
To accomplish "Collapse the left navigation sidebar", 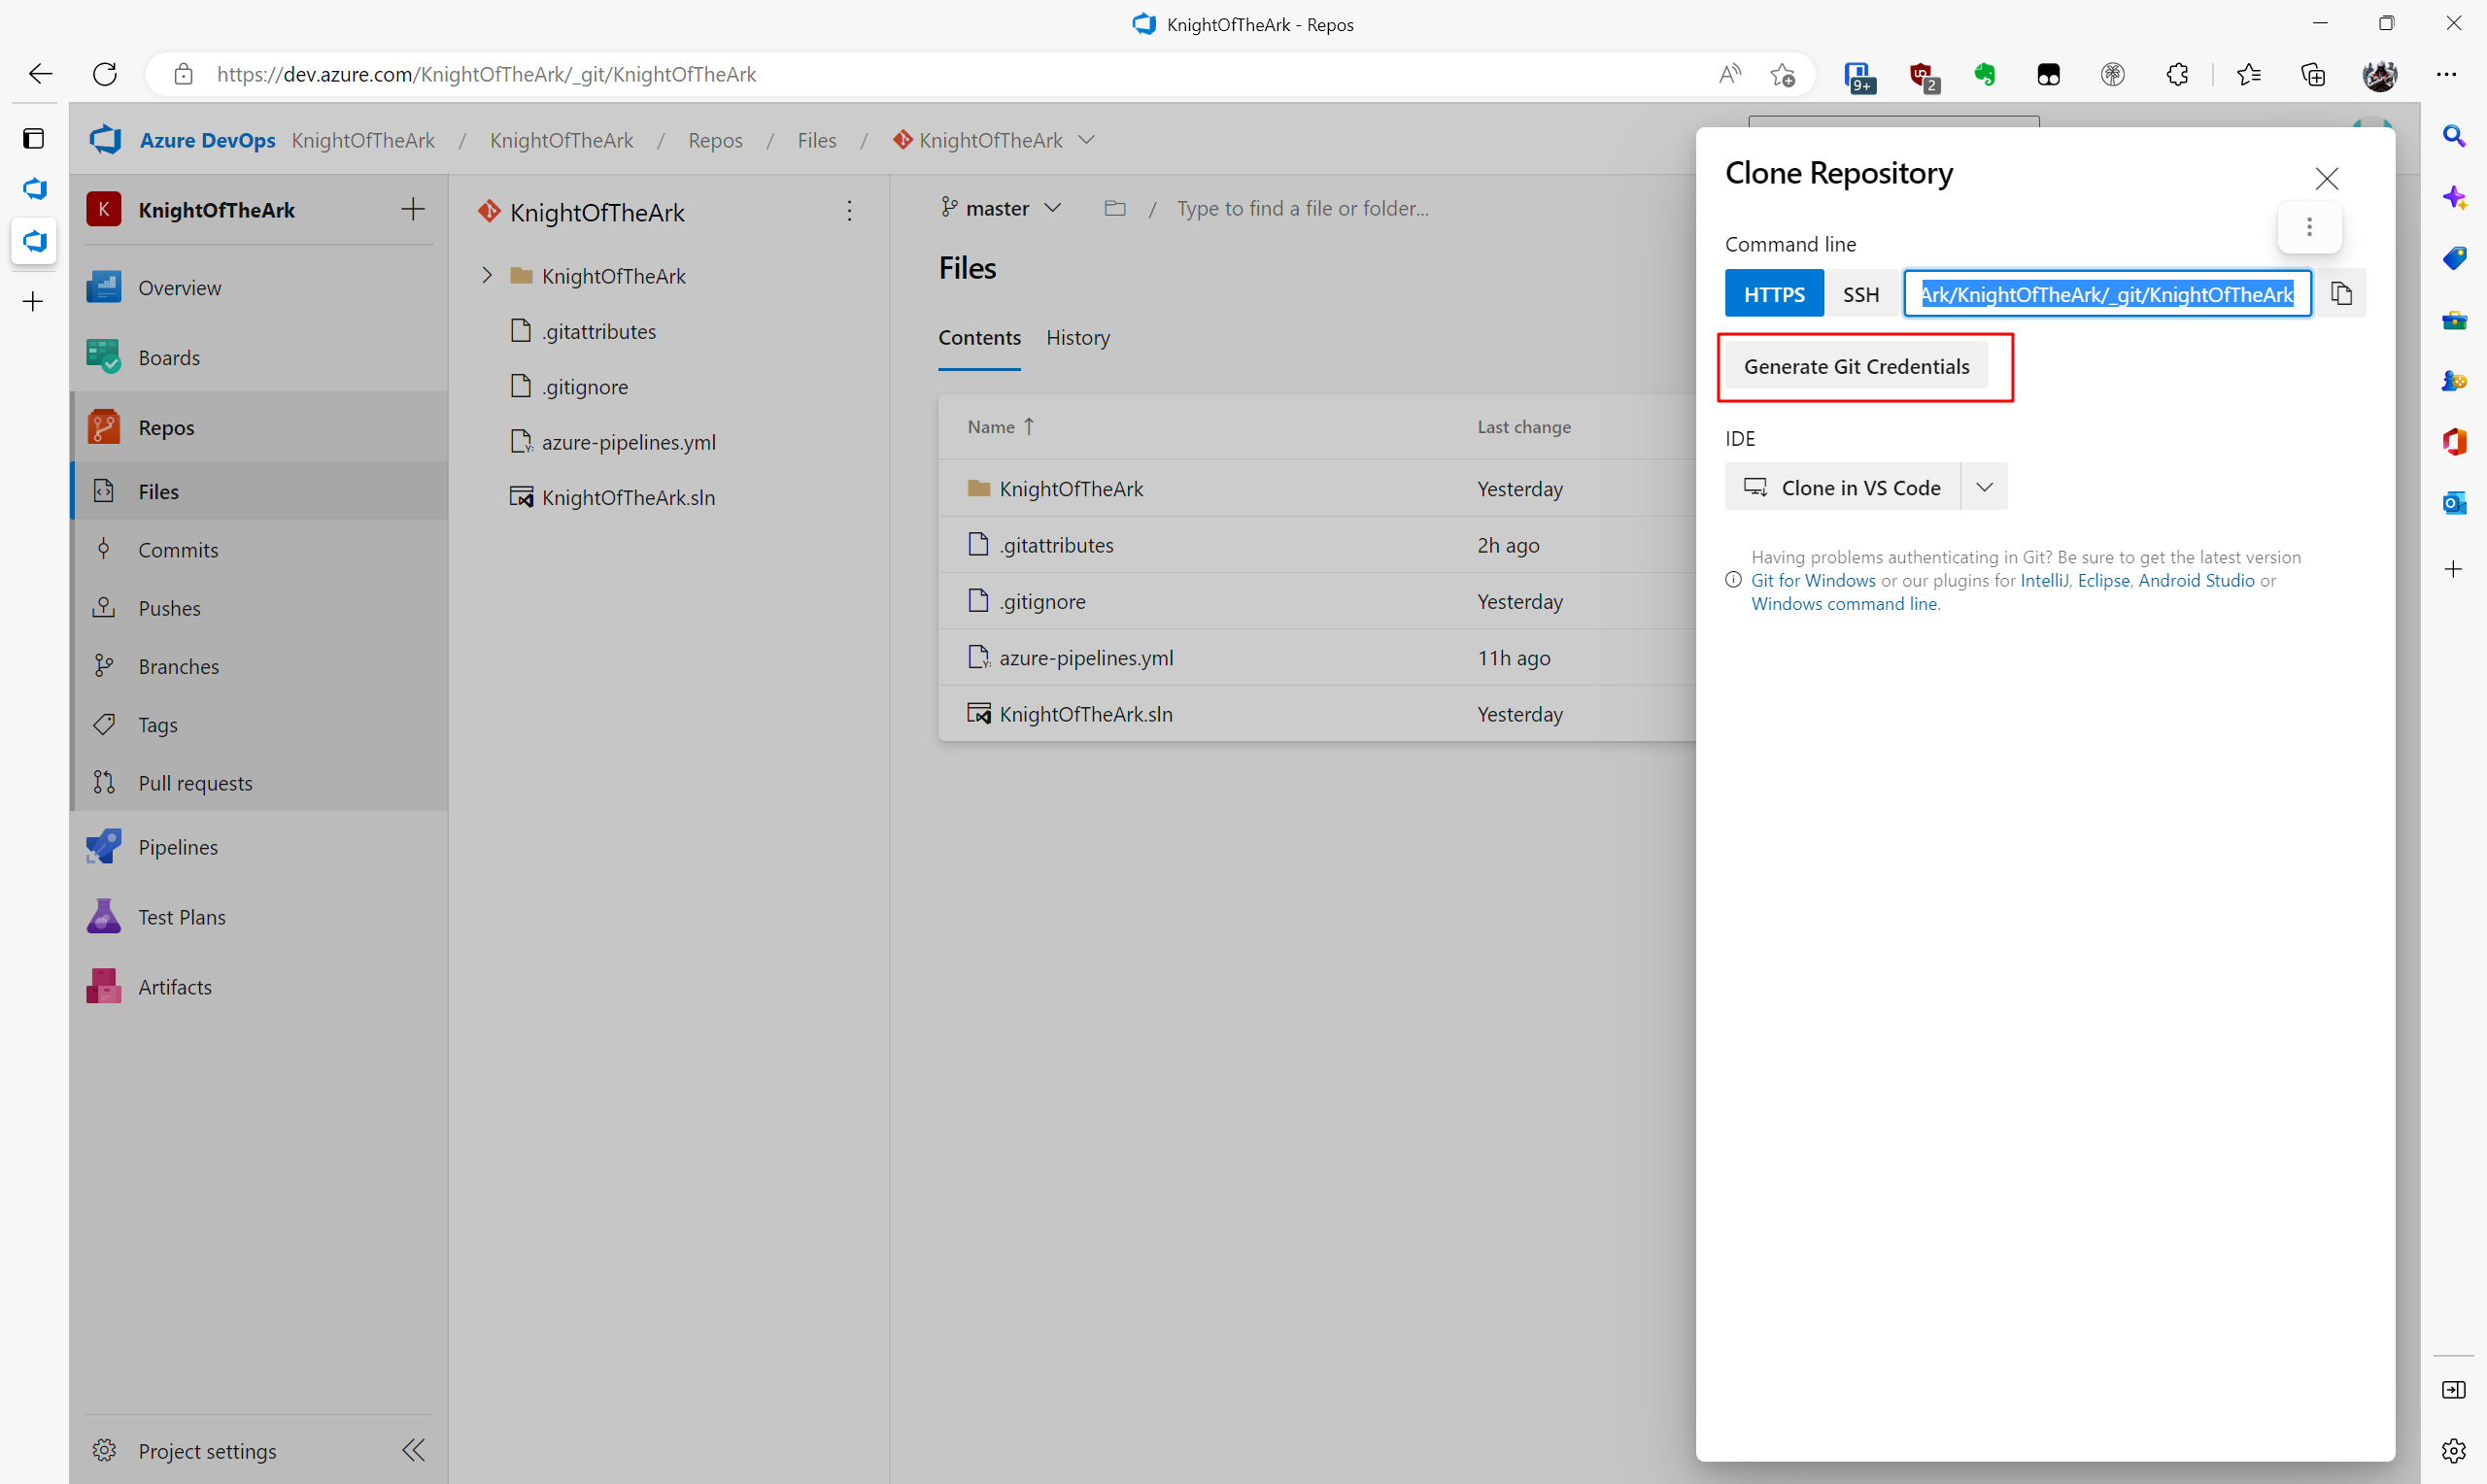I will coord(412,1450).
